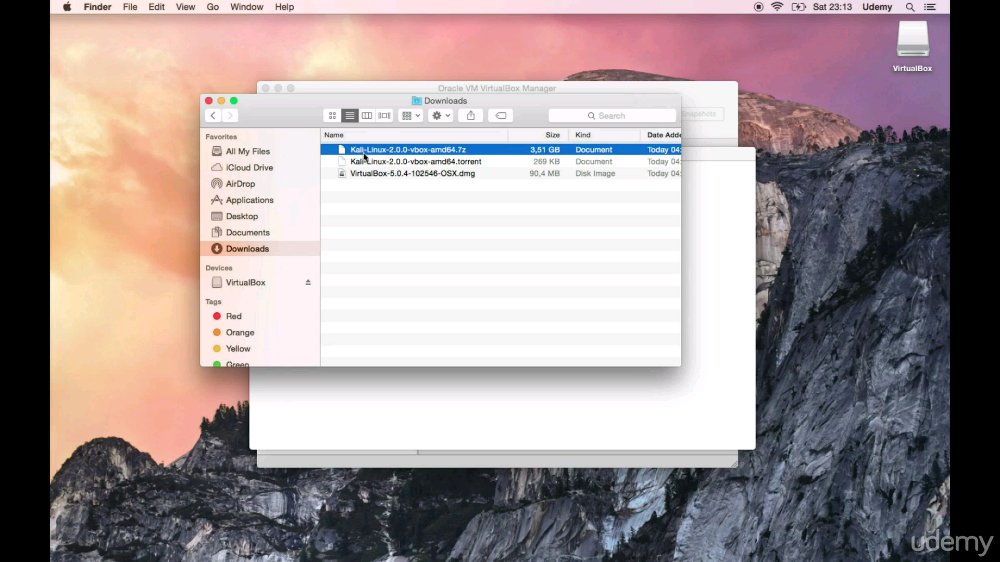Viewport: 1000px width, 562px height.
Task: Eject the VirtualBox device
Action: 308,282
